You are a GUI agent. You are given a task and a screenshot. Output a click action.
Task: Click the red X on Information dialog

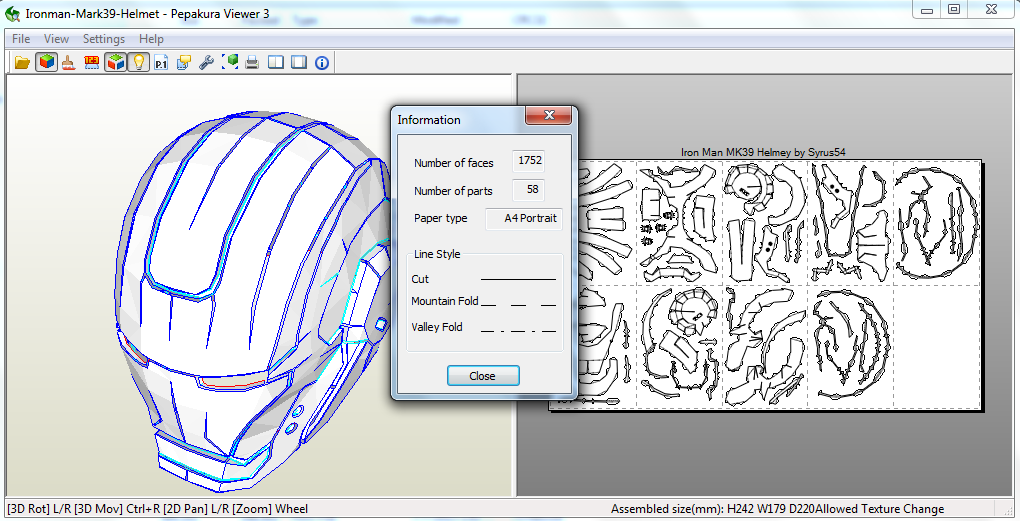pyautogui.click(x=548, y=115)
